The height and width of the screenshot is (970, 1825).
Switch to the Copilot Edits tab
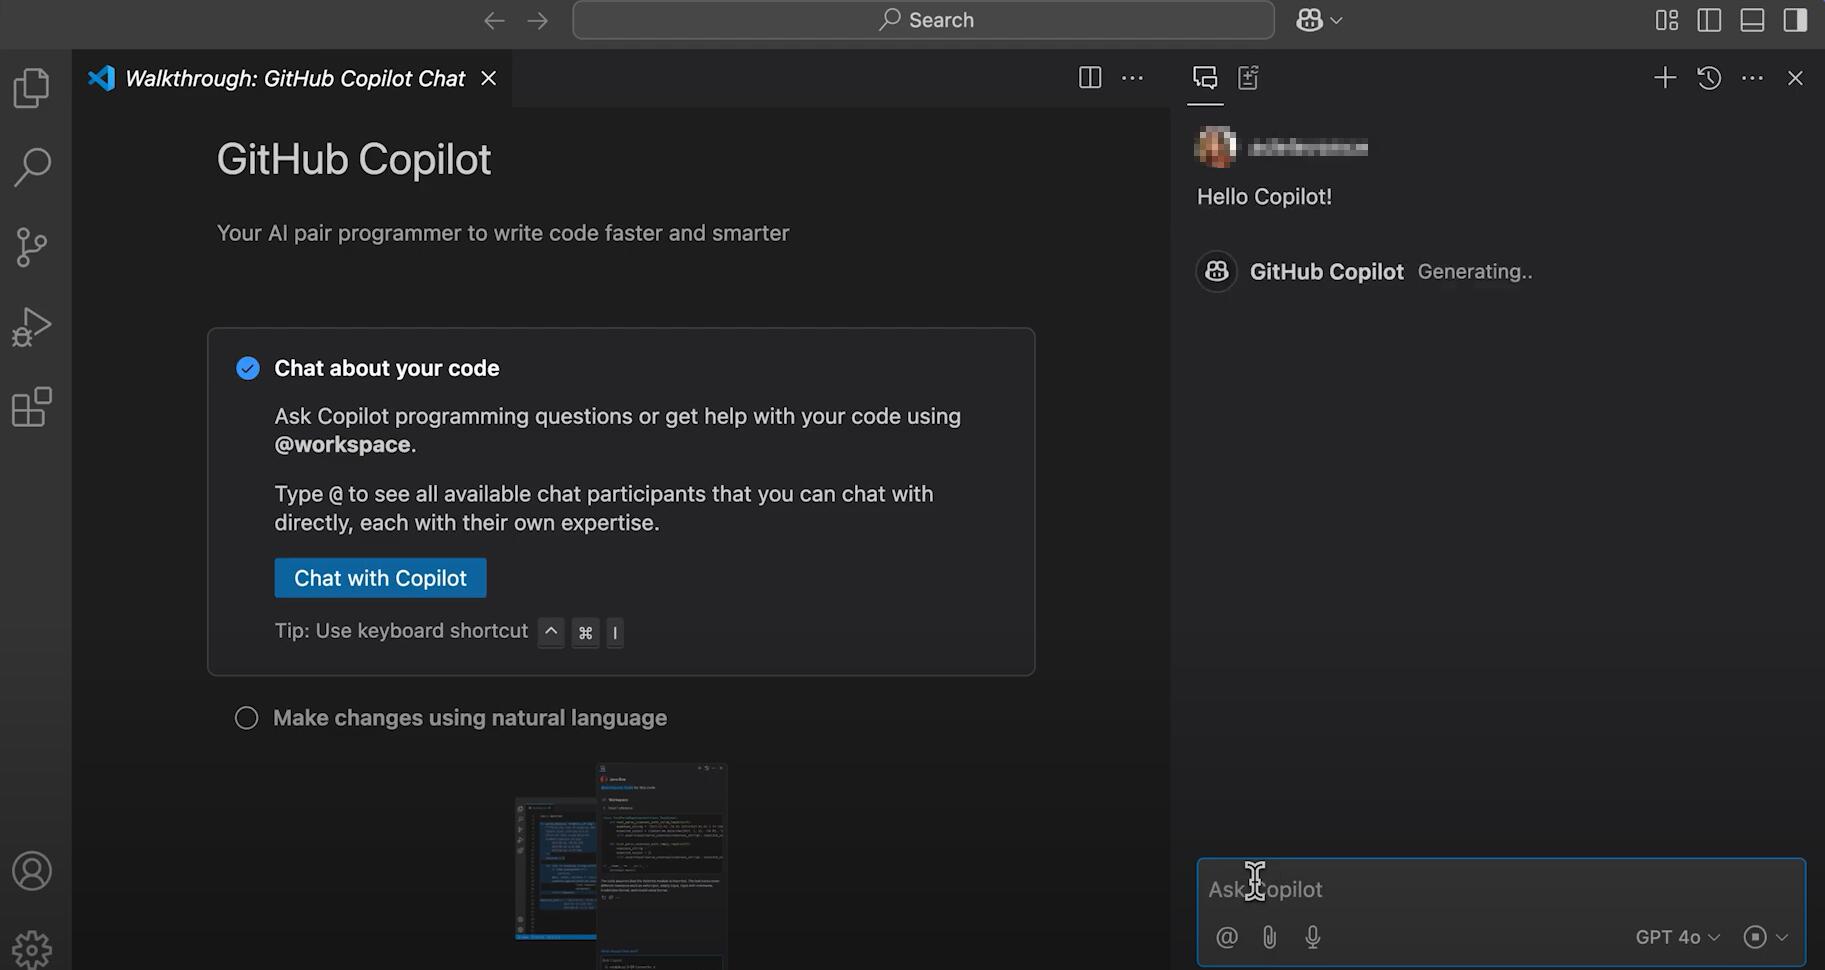pyautogui.click(x=1248, y=78)
